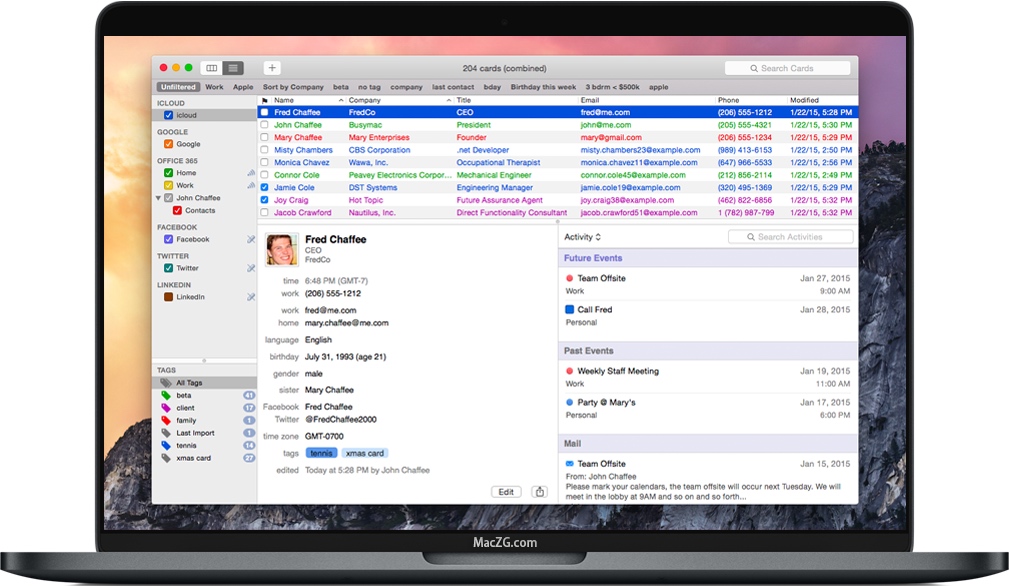Image resolution: width=1009 pixels, height=586 pixels.
Task: Toggle the icloud account checkbox
Action: point(169,115)
